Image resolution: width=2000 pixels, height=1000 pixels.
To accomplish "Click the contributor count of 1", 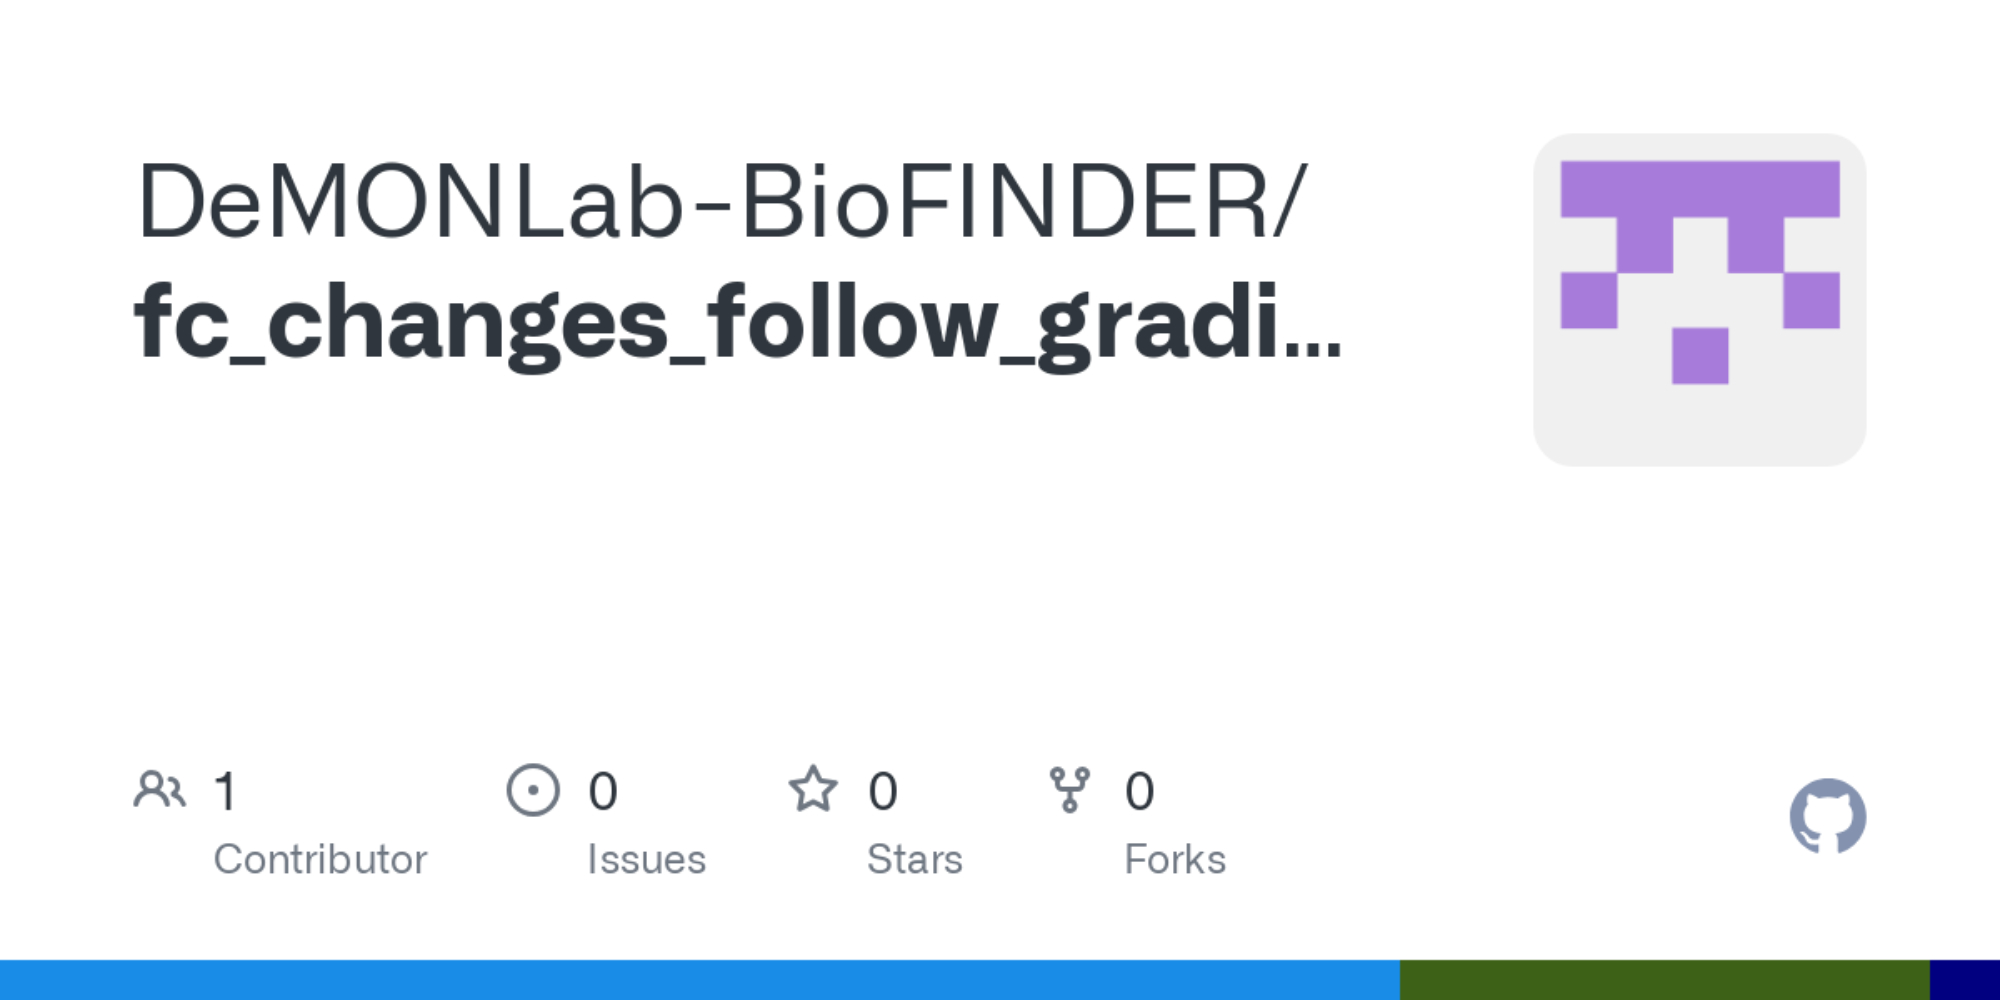I will pyautogui.click(x=226, y=791).
